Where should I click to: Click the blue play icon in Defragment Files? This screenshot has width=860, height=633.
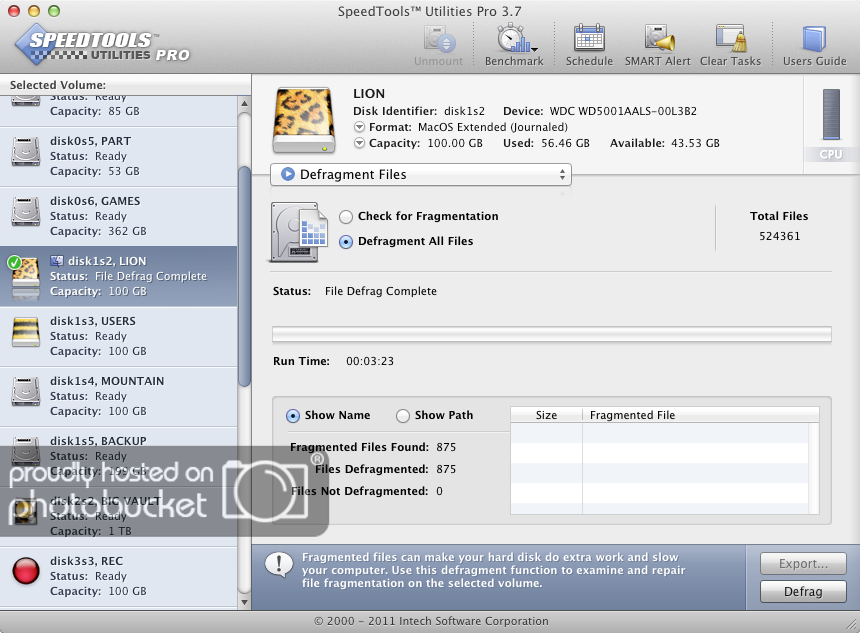287,174
